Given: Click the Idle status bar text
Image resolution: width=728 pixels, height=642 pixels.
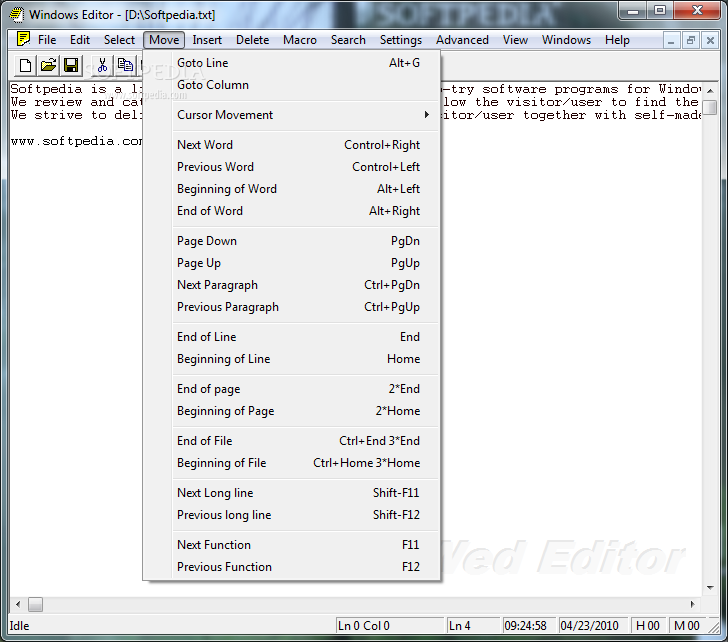Looking at the screenshot, I should pos(20,626).
